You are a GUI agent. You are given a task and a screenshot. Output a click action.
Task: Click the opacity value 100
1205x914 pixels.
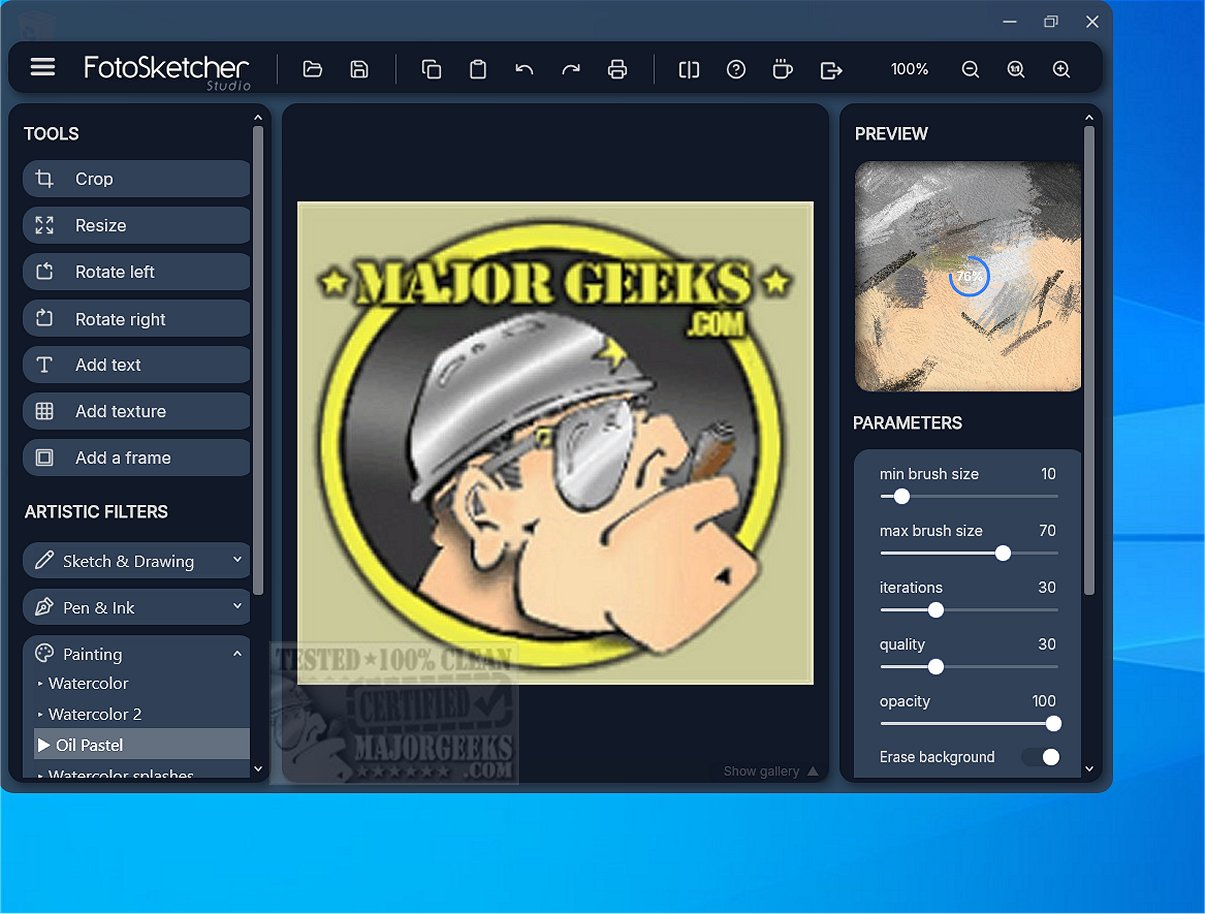[1044, 701]
